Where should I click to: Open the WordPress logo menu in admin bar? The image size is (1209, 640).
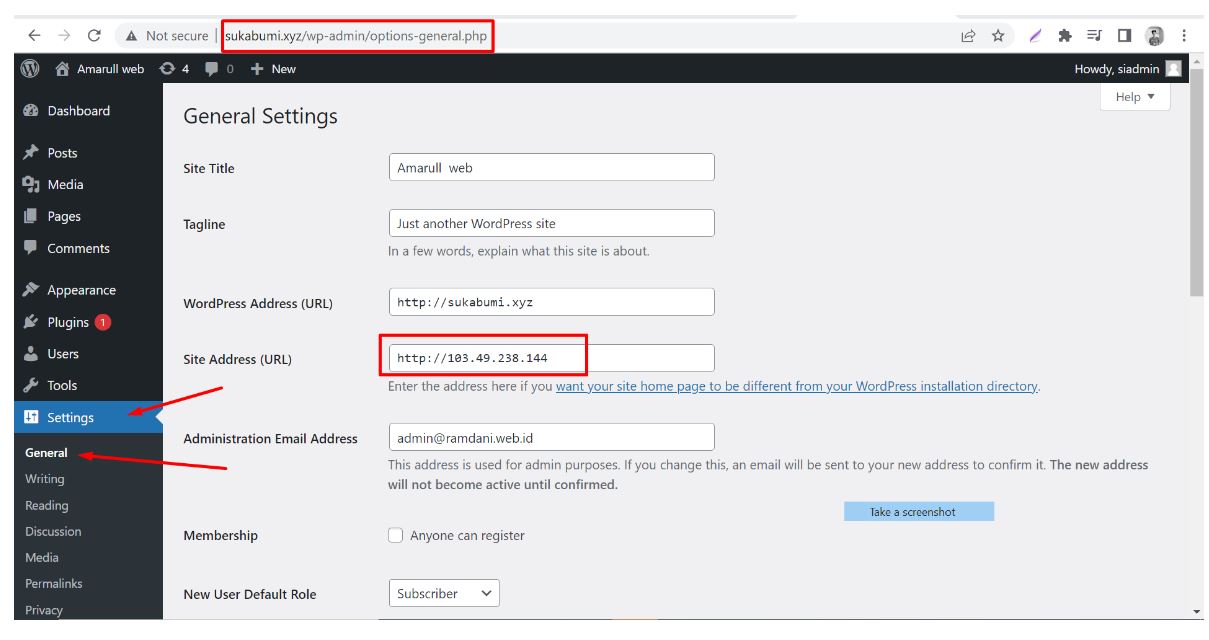coord(29,68)
